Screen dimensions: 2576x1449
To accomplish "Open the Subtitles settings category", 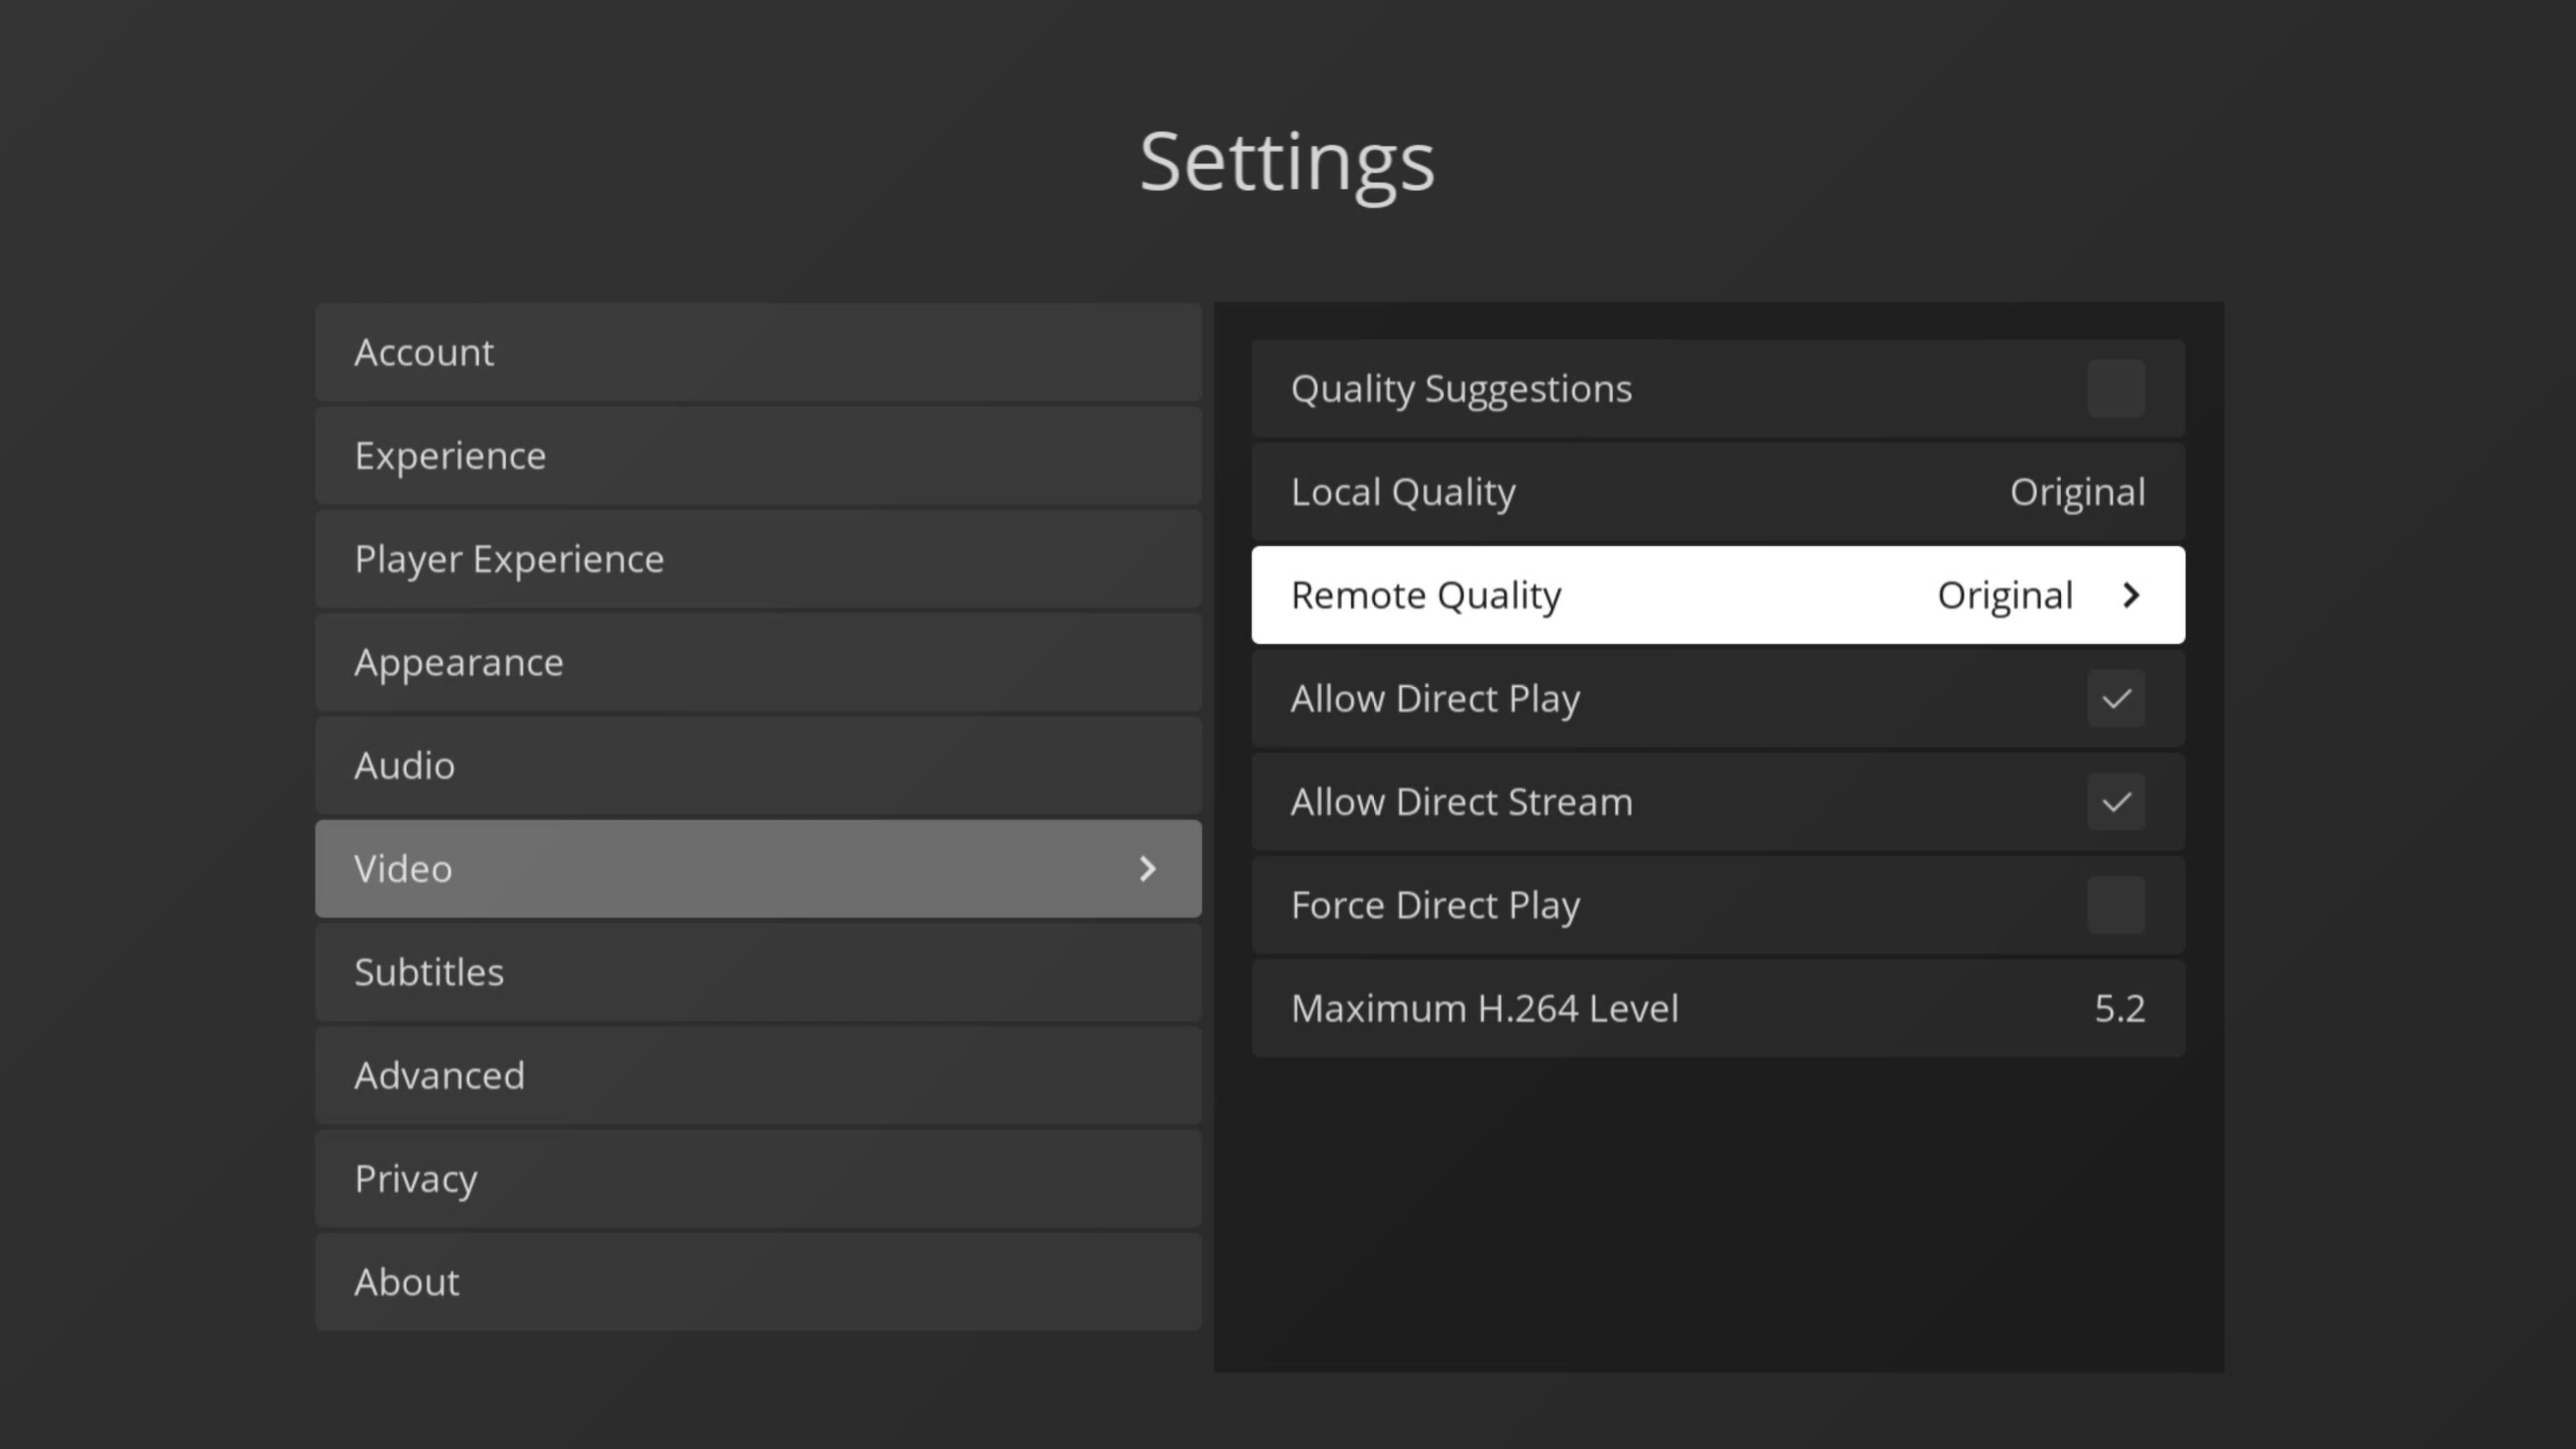I will 758,972.
